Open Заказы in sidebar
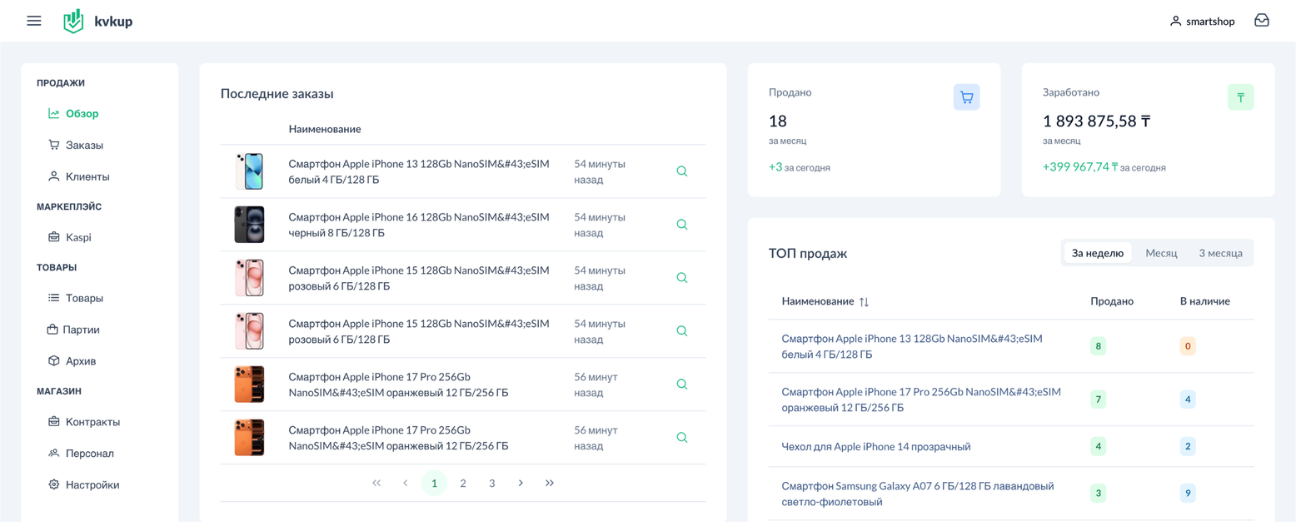 click(84, 145)
